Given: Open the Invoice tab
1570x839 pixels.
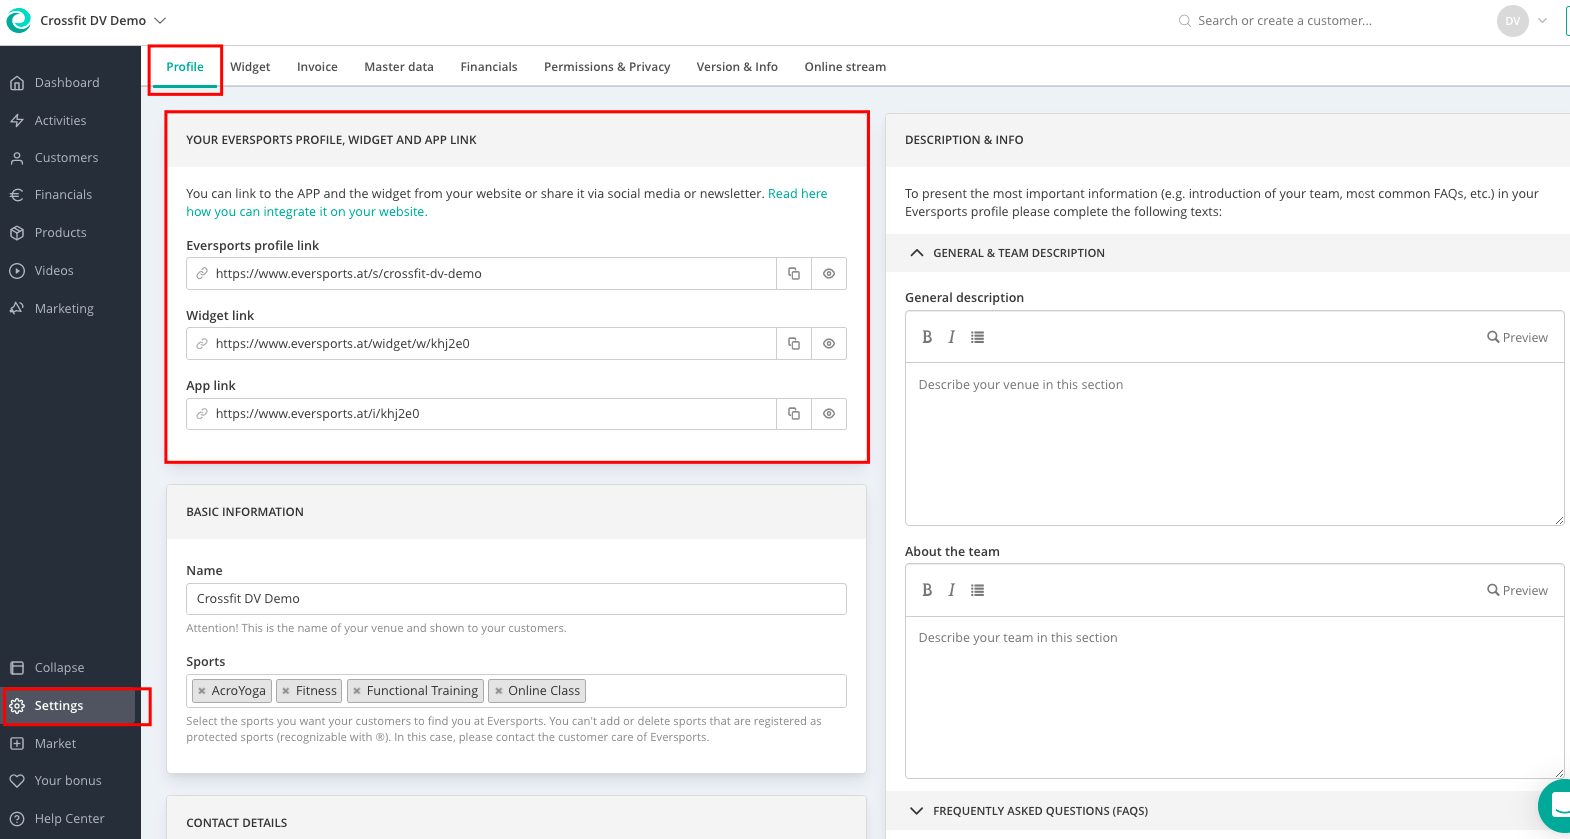Looking at the screenshot, I should pos(317,67).
